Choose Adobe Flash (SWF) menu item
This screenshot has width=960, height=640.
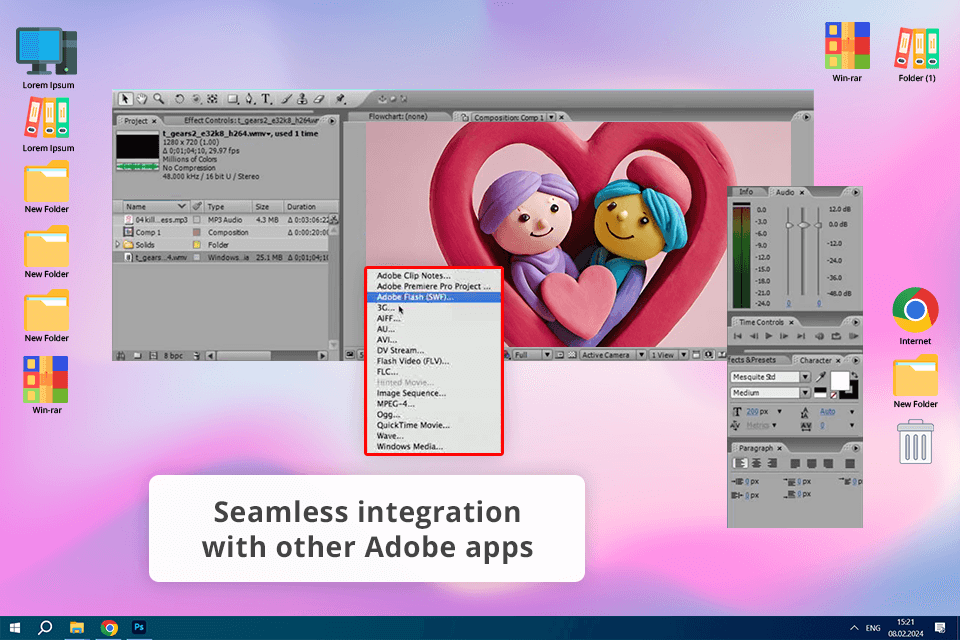point(433,297)
